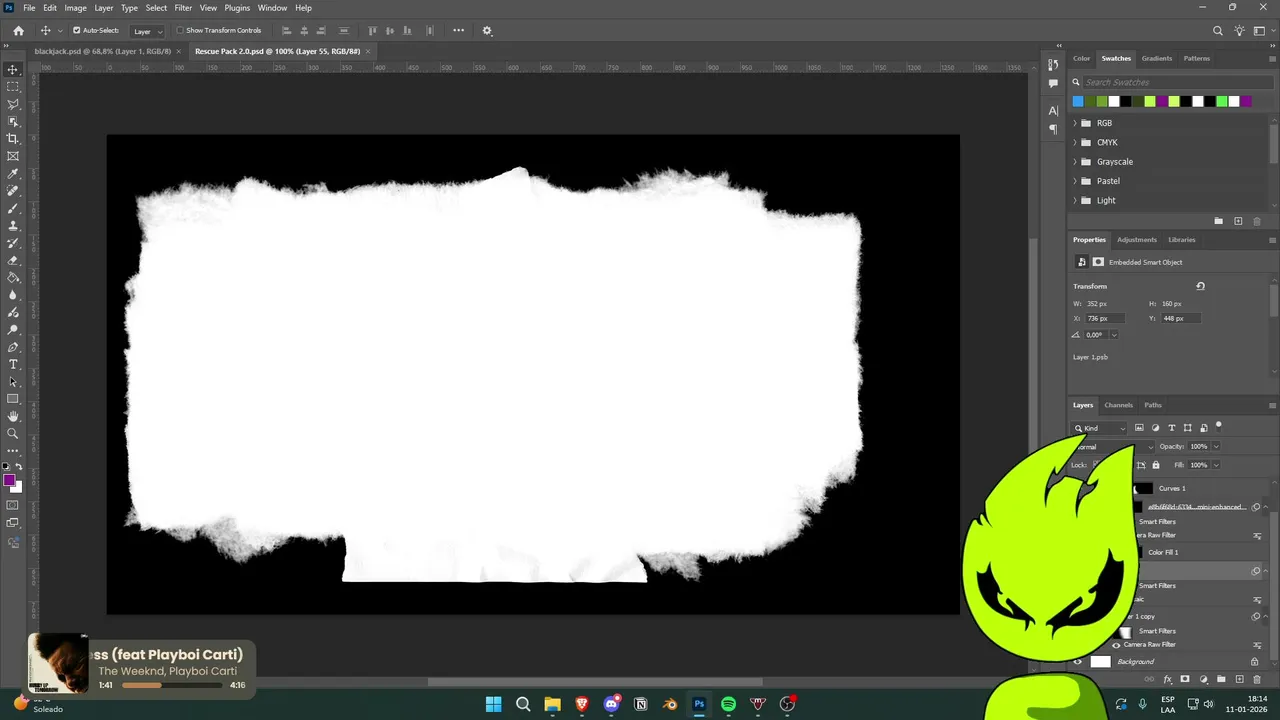Select the Paint Bucket tool
This screenshot has width=1280, height=720.
click(13, 278)
